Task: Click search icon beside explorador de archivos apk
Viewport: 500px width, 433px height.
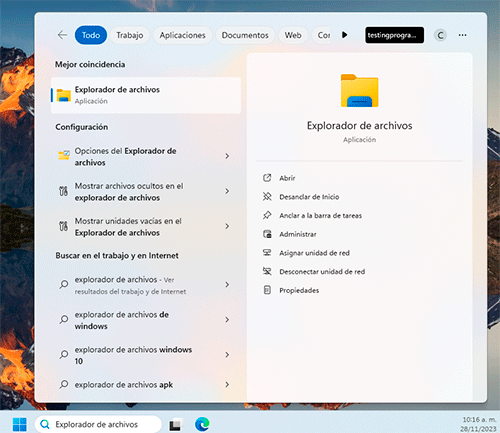Action: [64, 384]
